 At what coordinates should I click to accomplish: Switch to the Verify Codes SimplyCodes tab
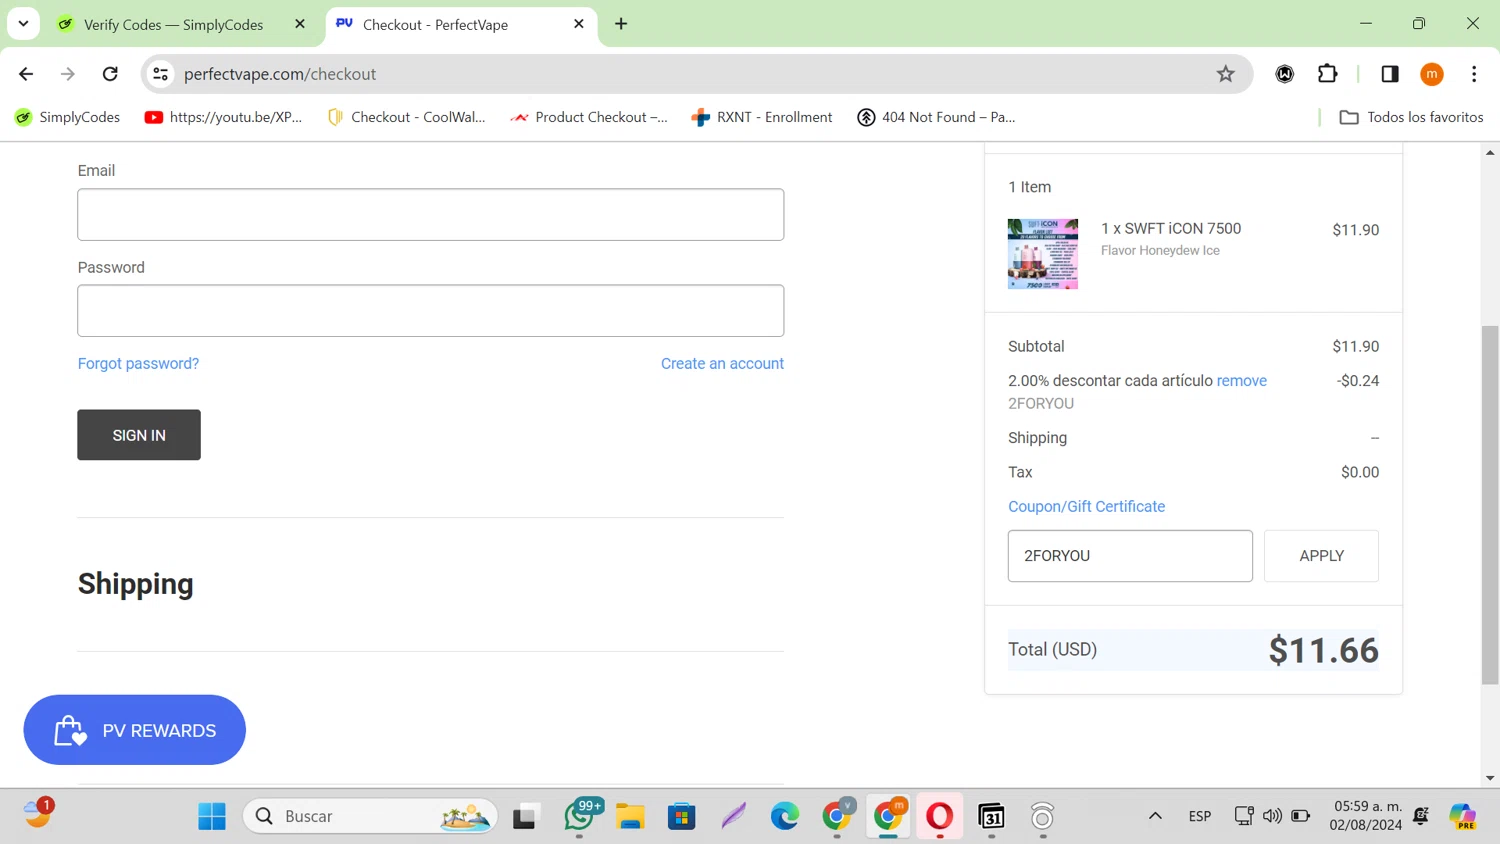174,24
